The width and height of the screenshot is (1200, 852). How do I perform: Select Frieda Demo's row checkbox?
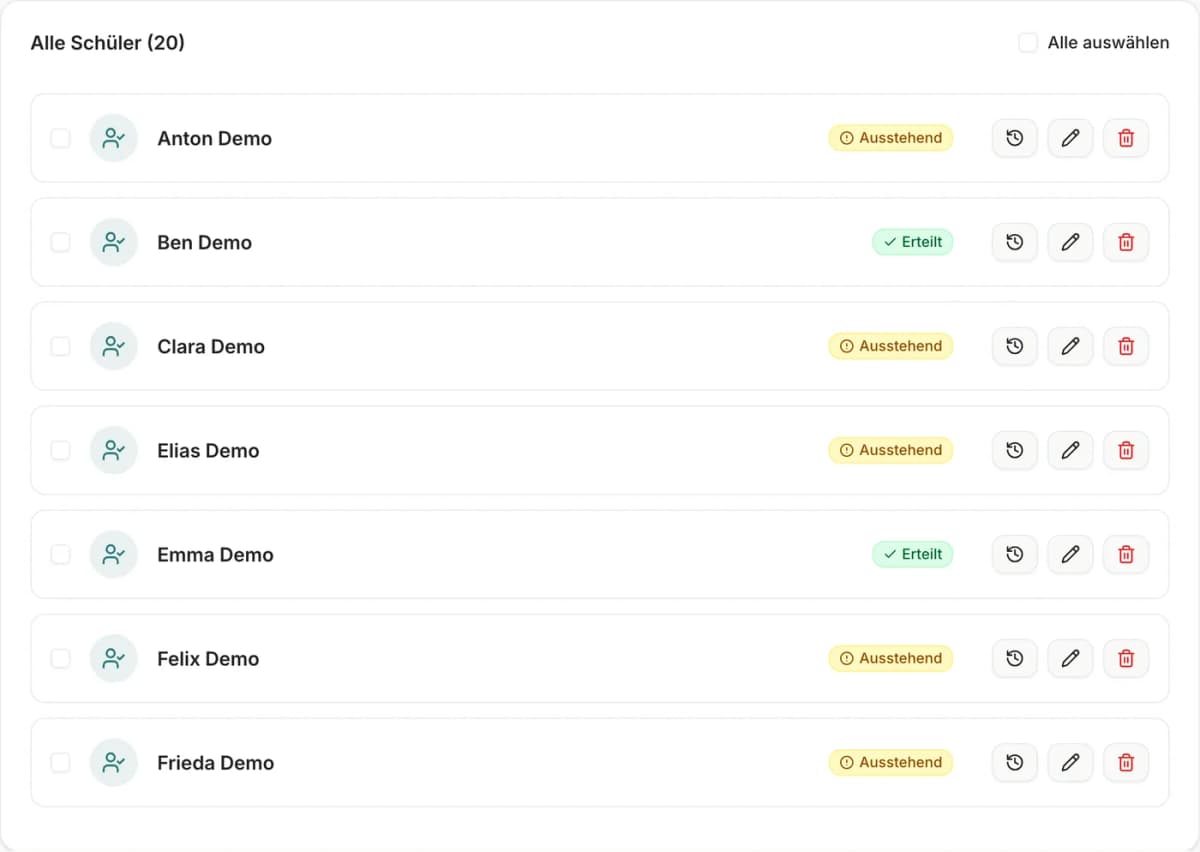click(61, 762)
